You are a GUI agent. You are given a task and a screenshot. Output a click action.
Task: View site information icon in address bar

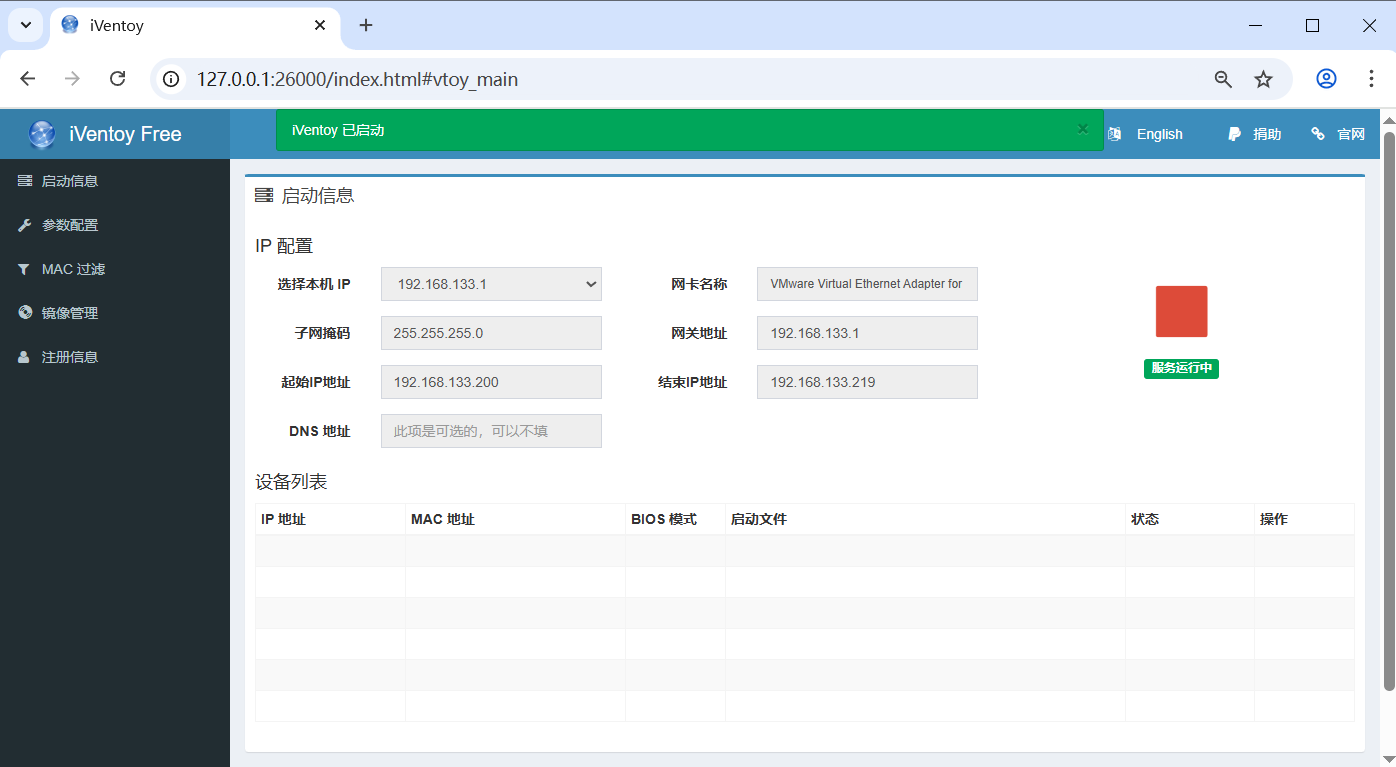172,79
